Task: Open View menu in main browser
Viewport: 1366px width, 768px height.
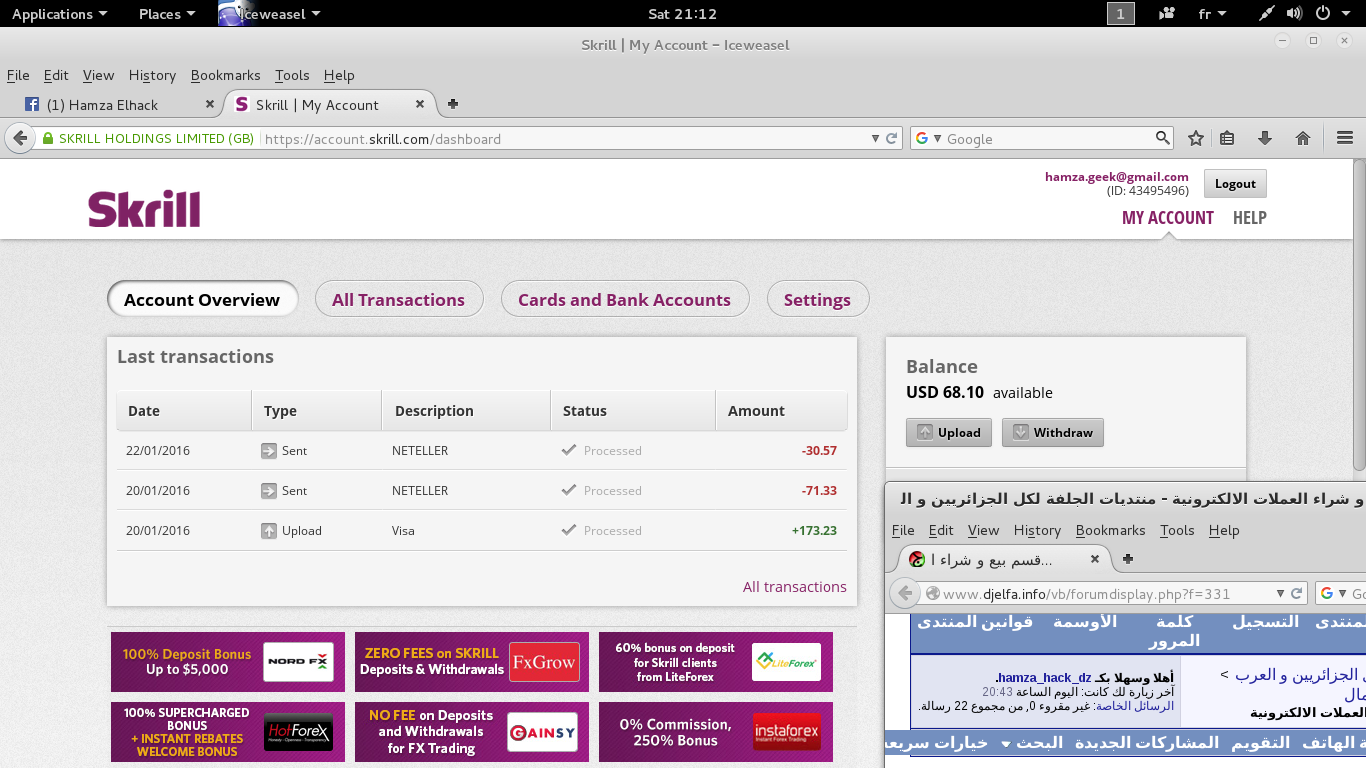Action: coord(98,75)
